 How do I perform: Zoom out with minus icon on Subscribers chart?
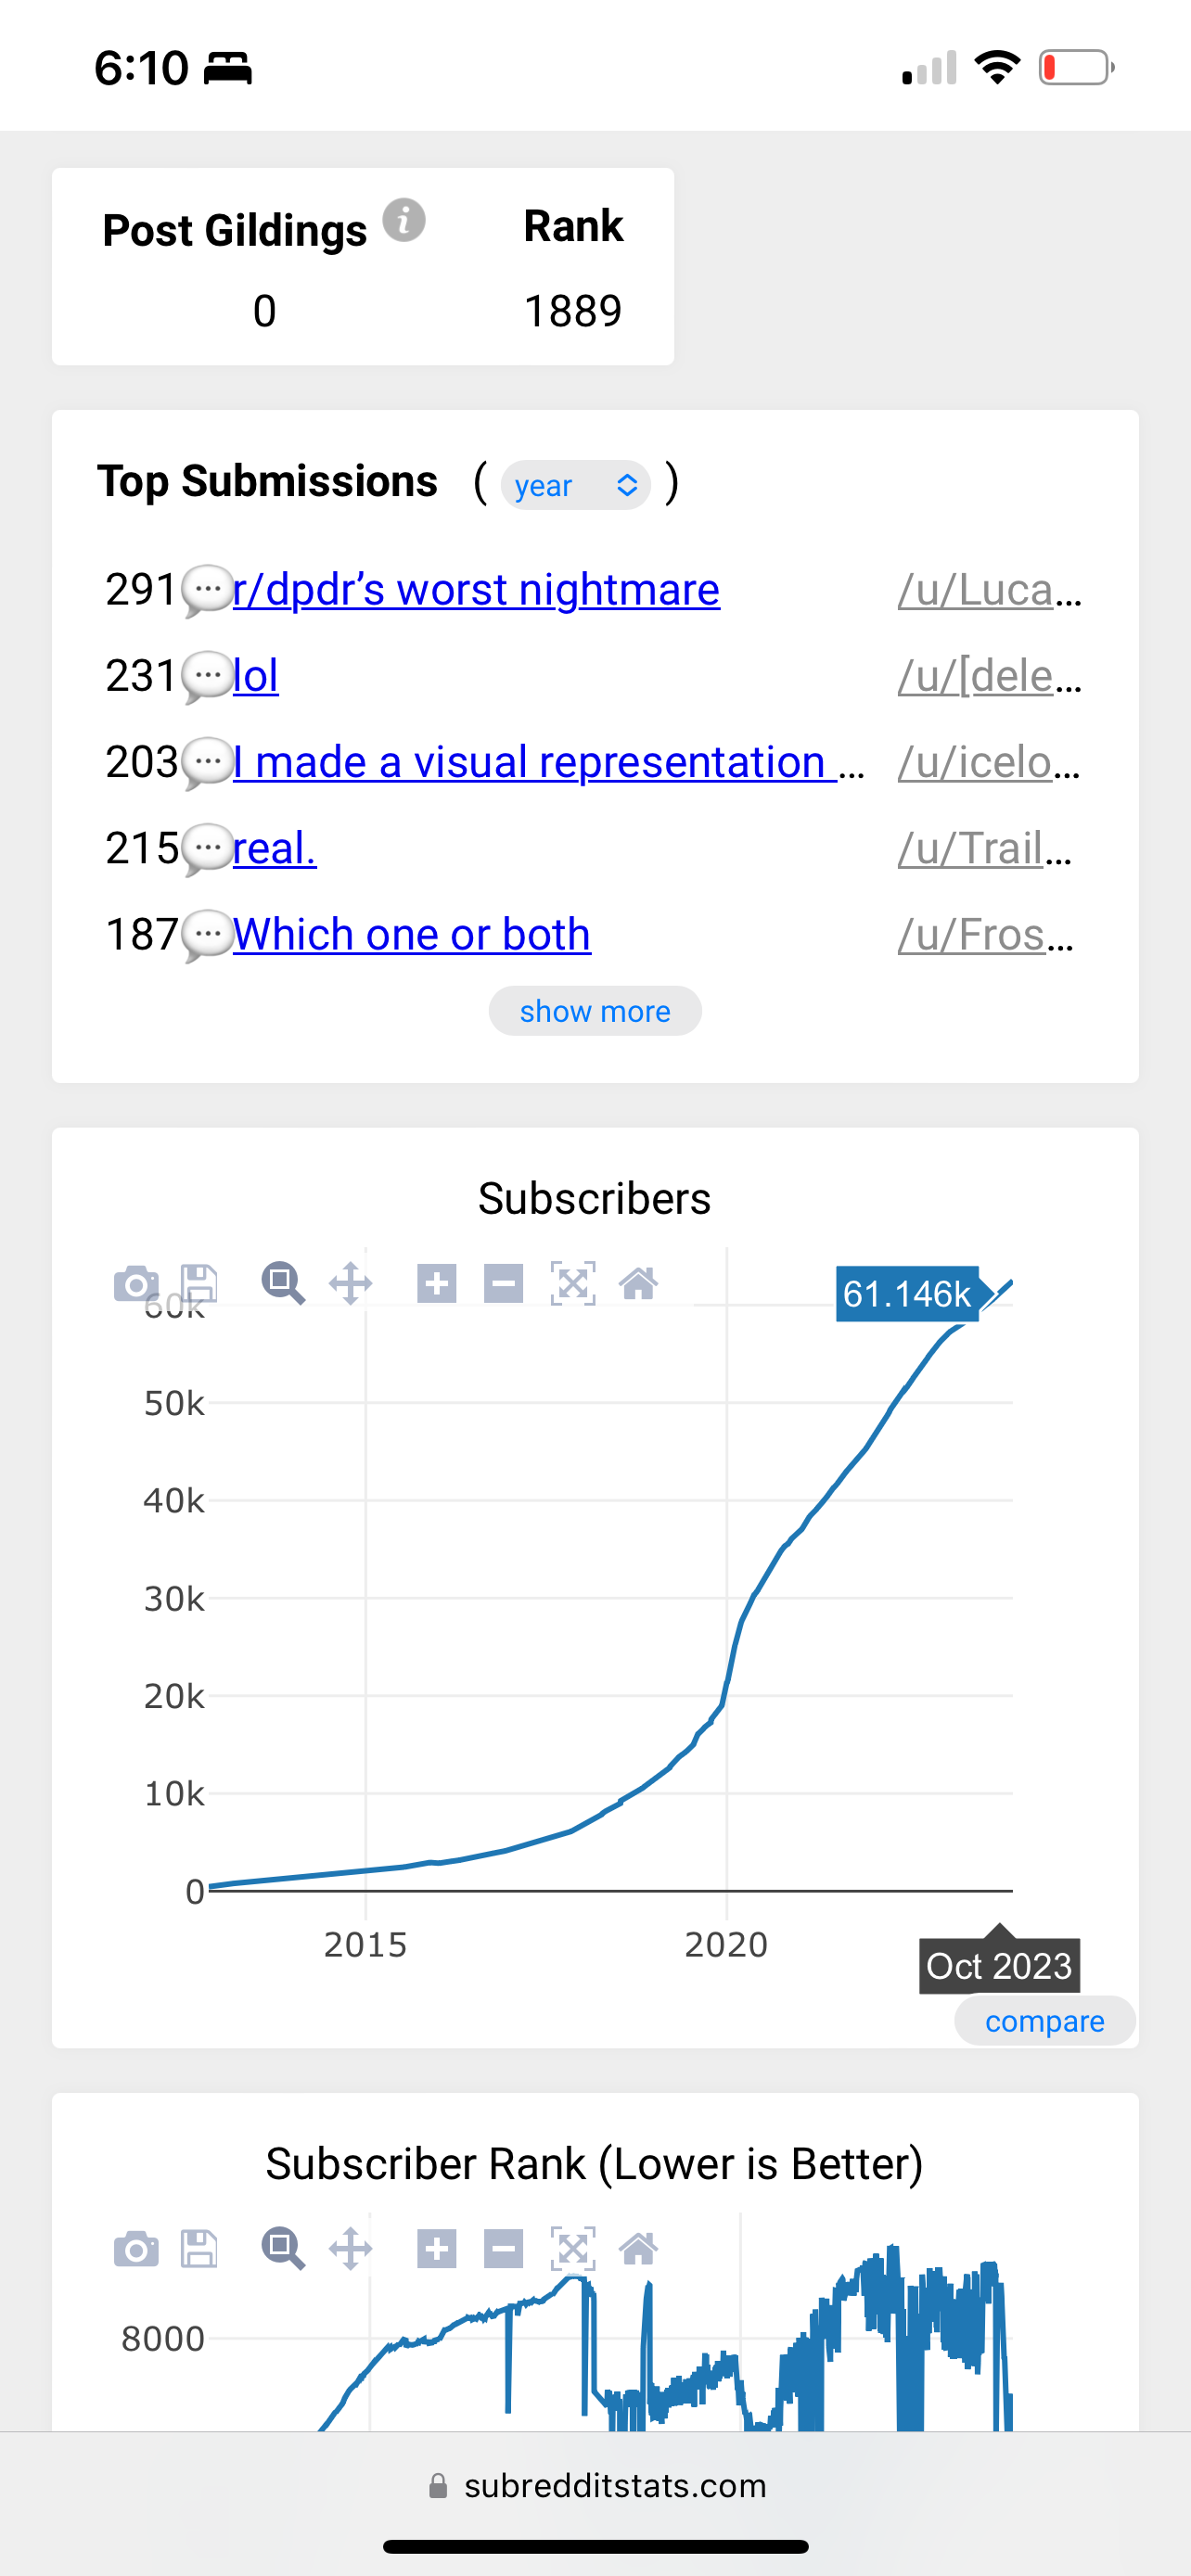click(x=503, y=1283)
